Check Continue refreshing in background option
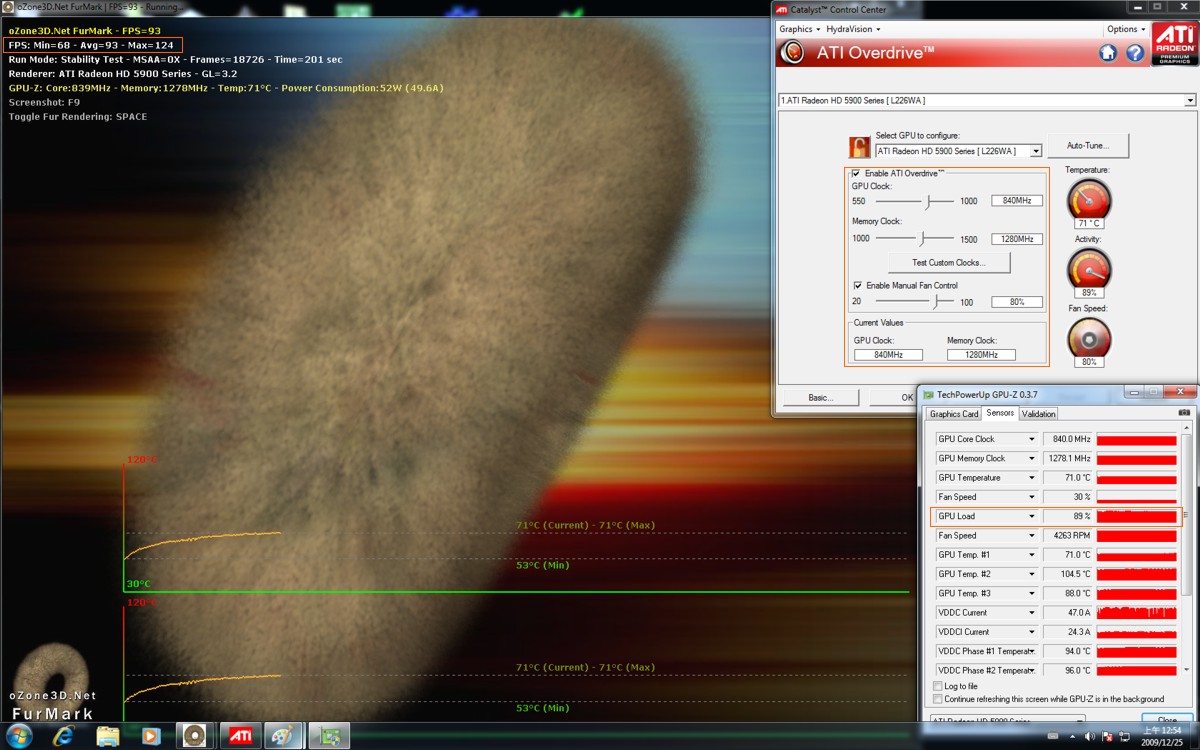 click(x=937, y=699)
